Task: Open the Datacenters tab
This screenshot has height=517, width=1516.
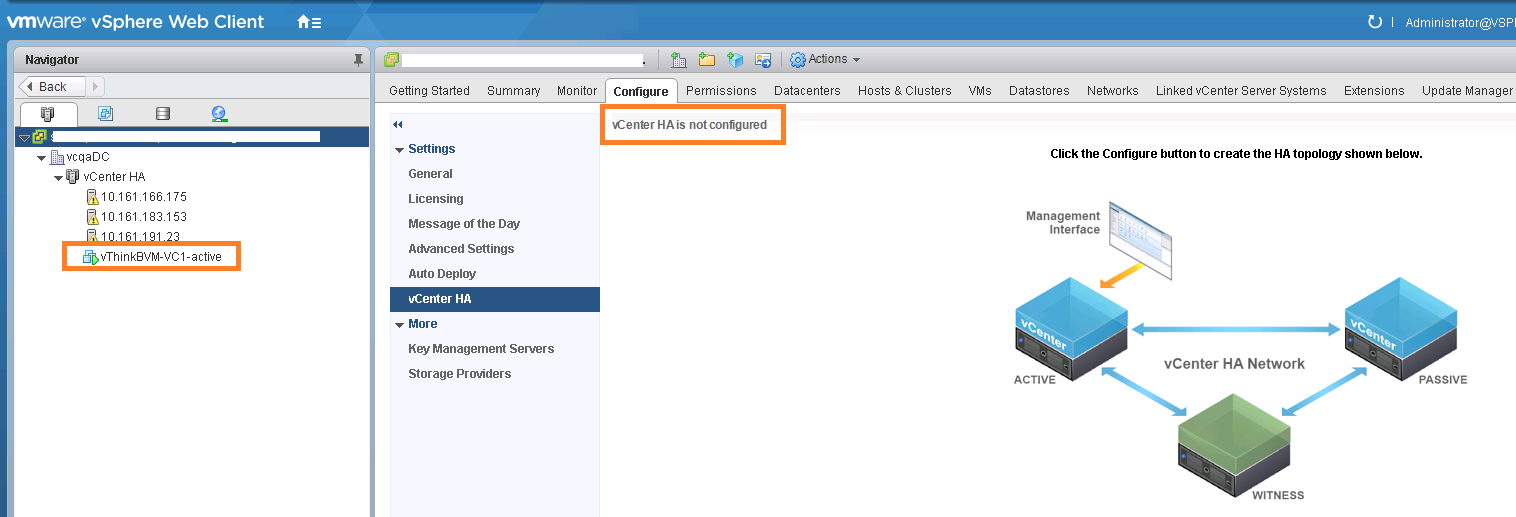Action: pyautogui.click(x=807, y=91)
